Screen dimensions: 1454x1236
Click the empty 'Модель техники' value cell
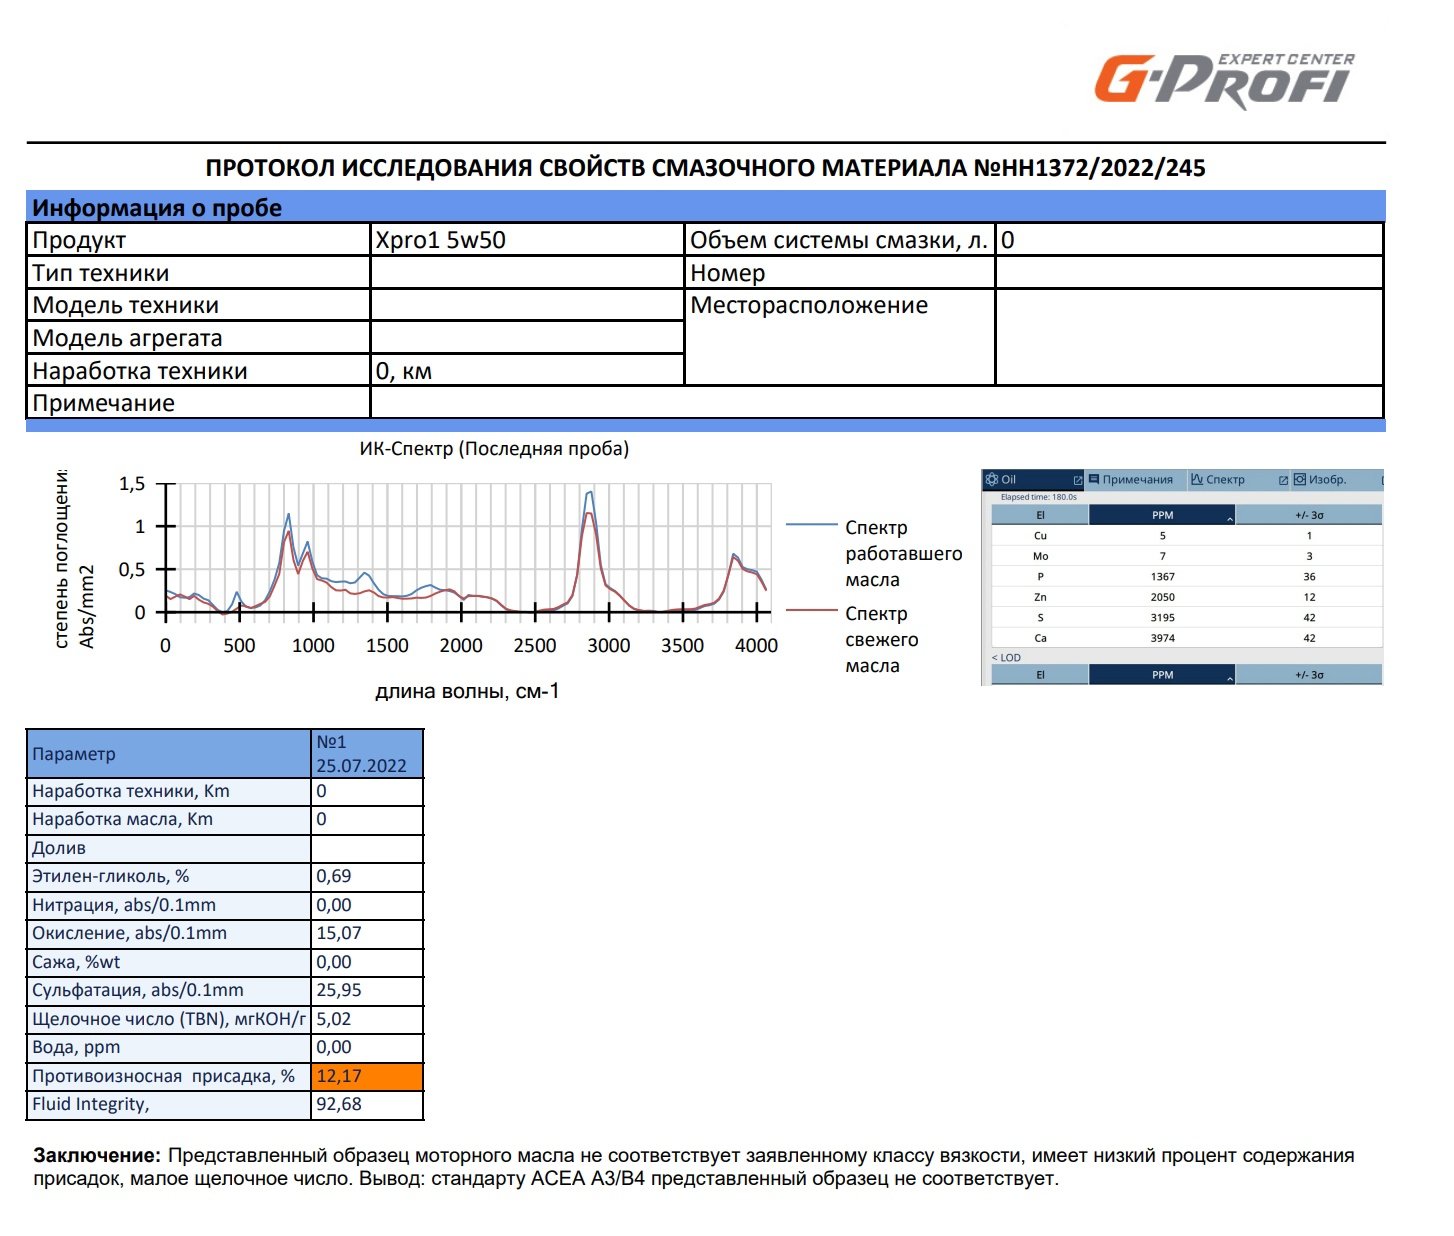[x=527, y=305]
